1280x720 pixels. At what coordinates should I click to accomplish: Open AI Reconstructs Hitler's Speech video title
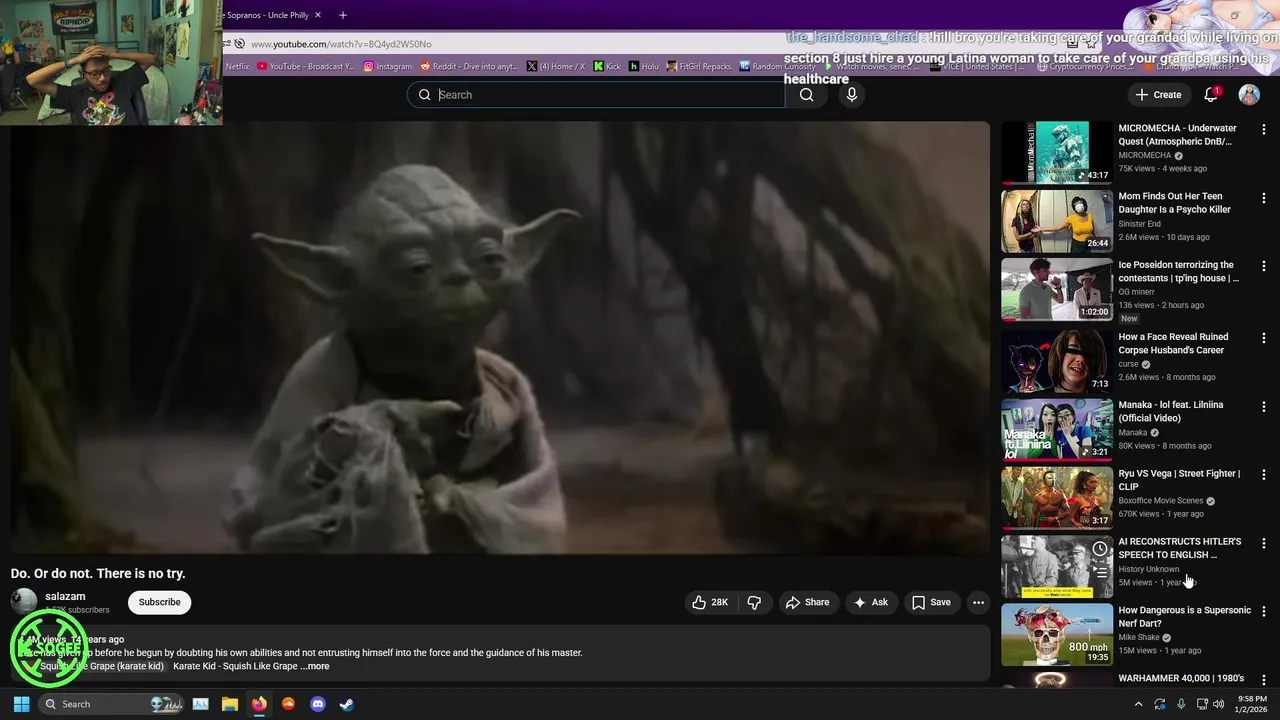point(1179,548)
